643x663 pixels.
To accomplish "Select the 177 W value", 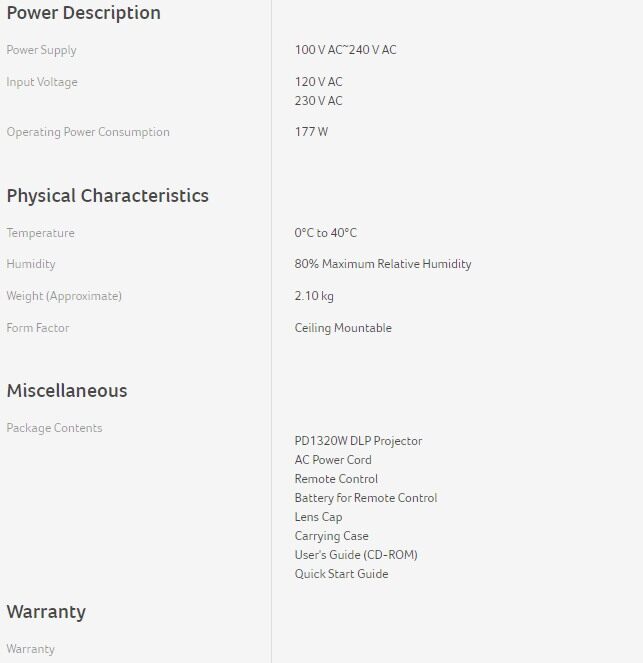I will click(x=311, y=132).
